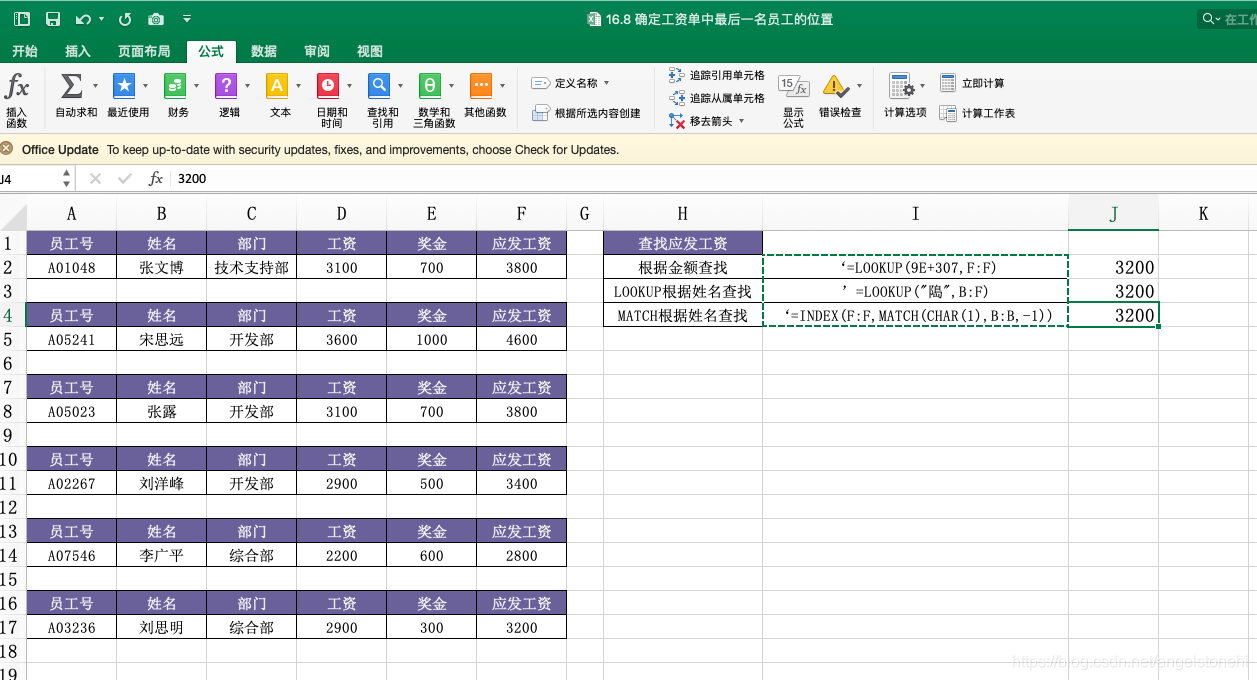Dismiss the Office Update notification bar
The width and height of the screenshot is (1257, 680).
[8, 149]
